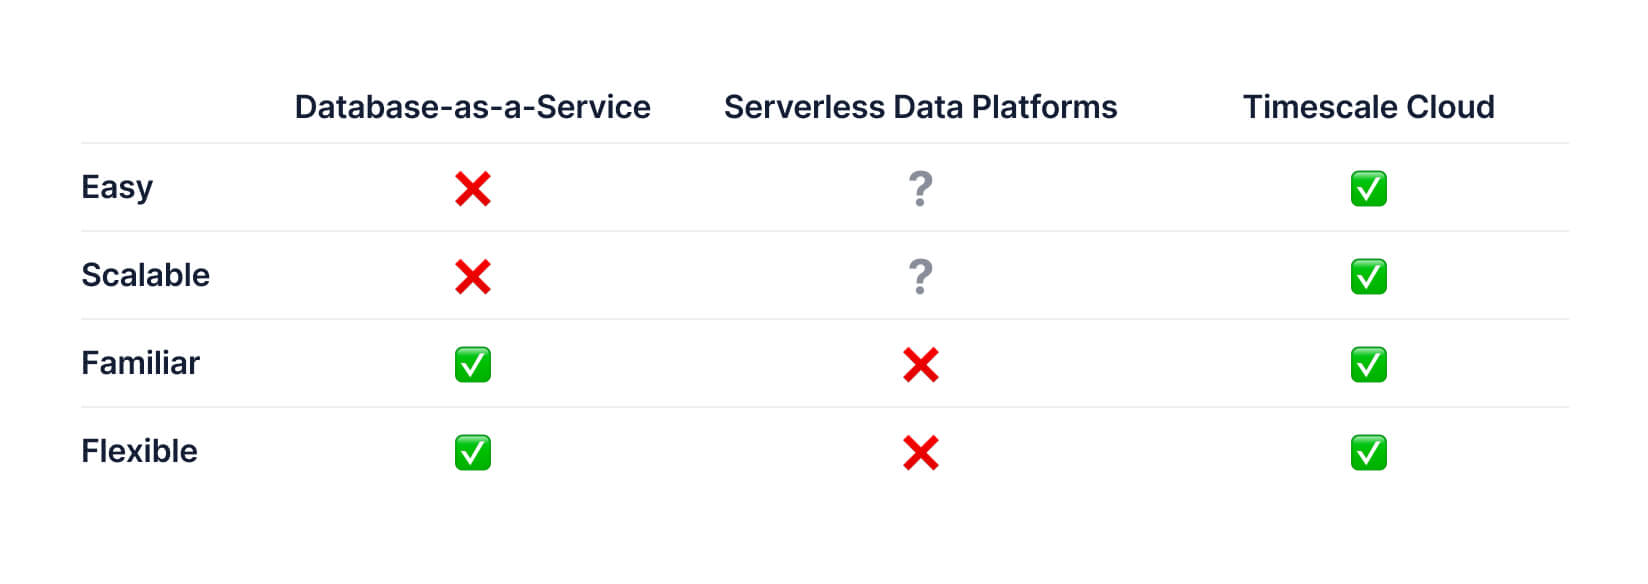Click the question mark in the Scalable row
This screenshot has height=584, width=1648.
(x=920, y=276)
